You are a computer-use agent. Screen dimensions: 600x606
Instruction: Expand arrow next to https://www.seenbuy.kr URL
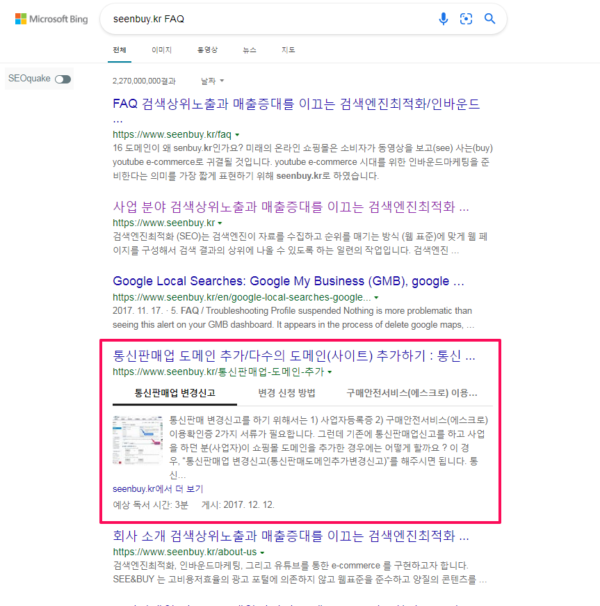click(x=220, y=223)
